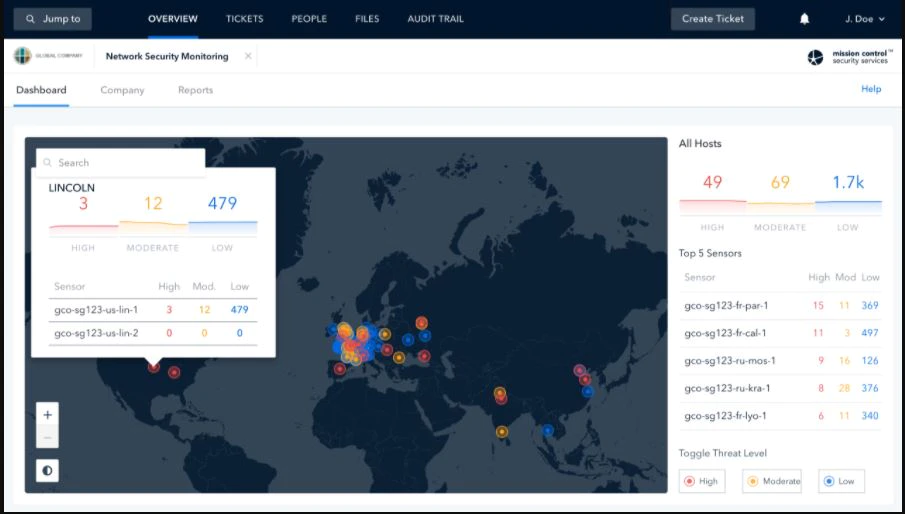Open the notifications bell icon
Viewport: 905px width, 514px height.
point(805,19)
